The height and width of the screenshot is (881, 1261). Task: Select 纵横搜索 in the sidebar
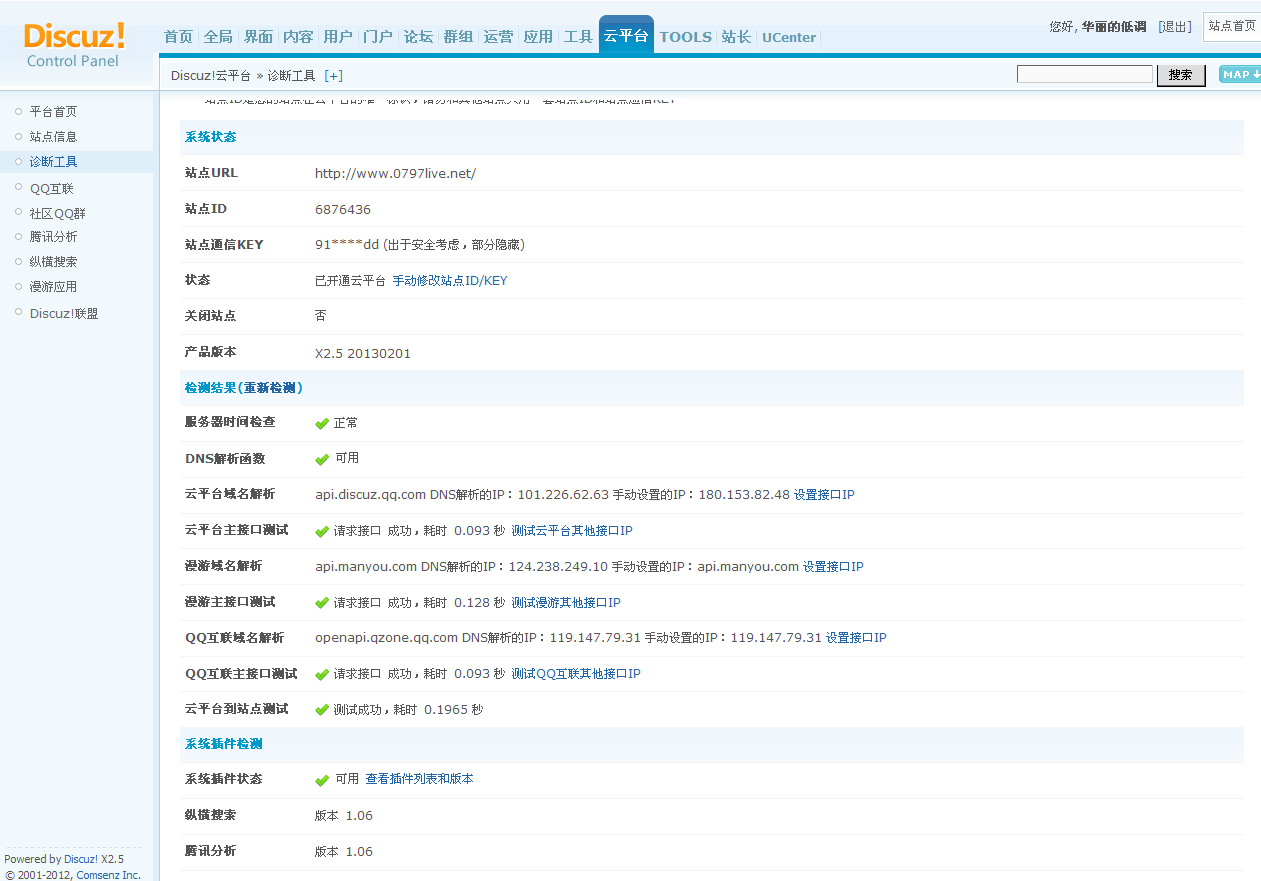(x=53, y=262)
